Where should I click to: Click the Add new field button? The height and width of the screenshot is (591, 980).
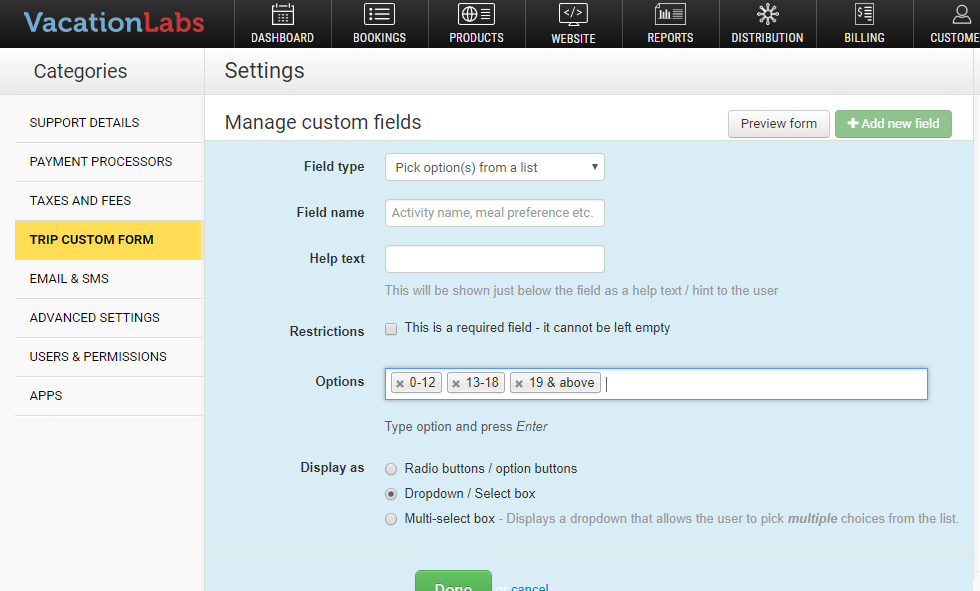pyautogui.click(x=893, y=123)
